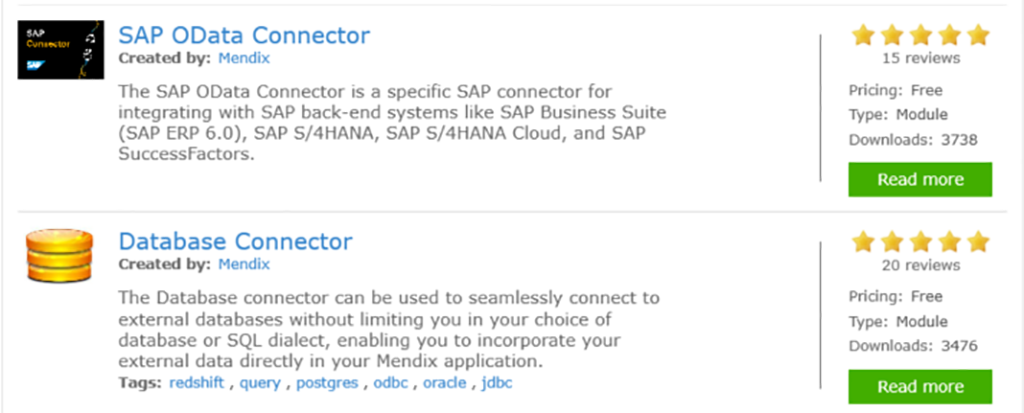Select the query tag

click(260, 382)
